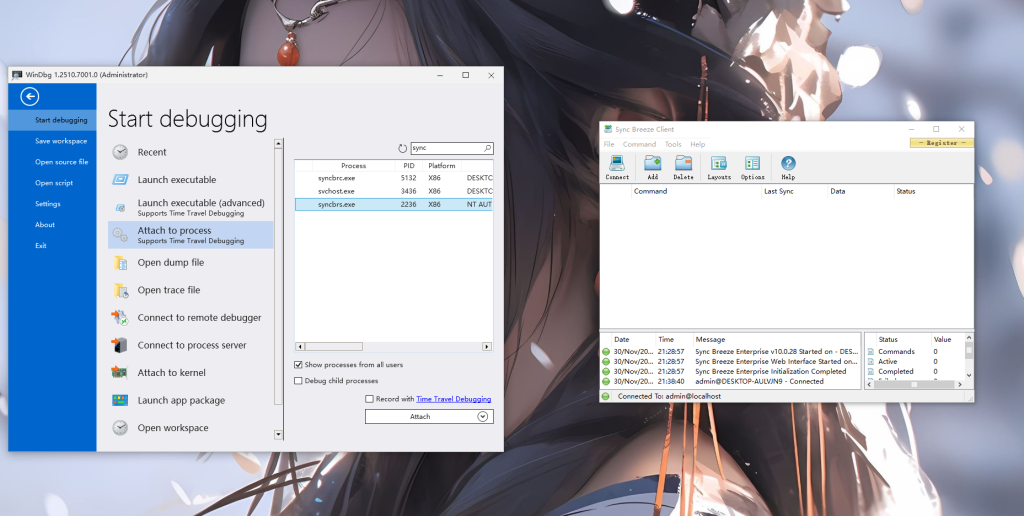
Task: Click the Delete toolbar icon
Action: [x=683, y=166]
